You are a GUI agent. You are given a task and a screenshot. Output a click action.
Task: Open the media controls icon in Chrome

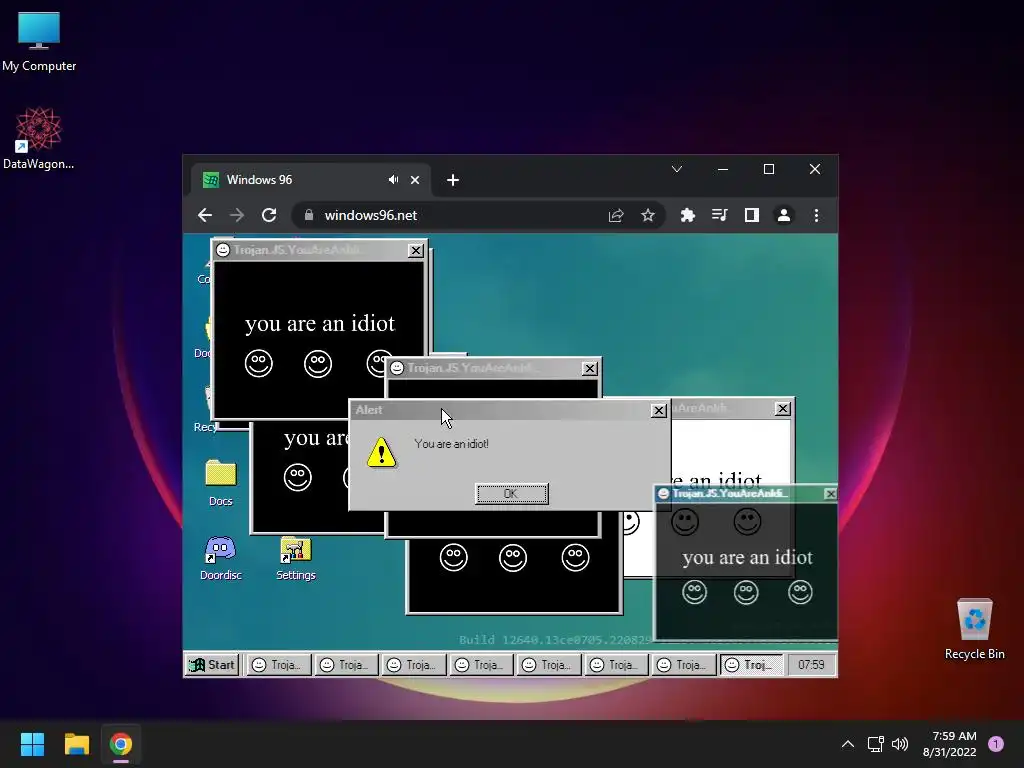720,215
